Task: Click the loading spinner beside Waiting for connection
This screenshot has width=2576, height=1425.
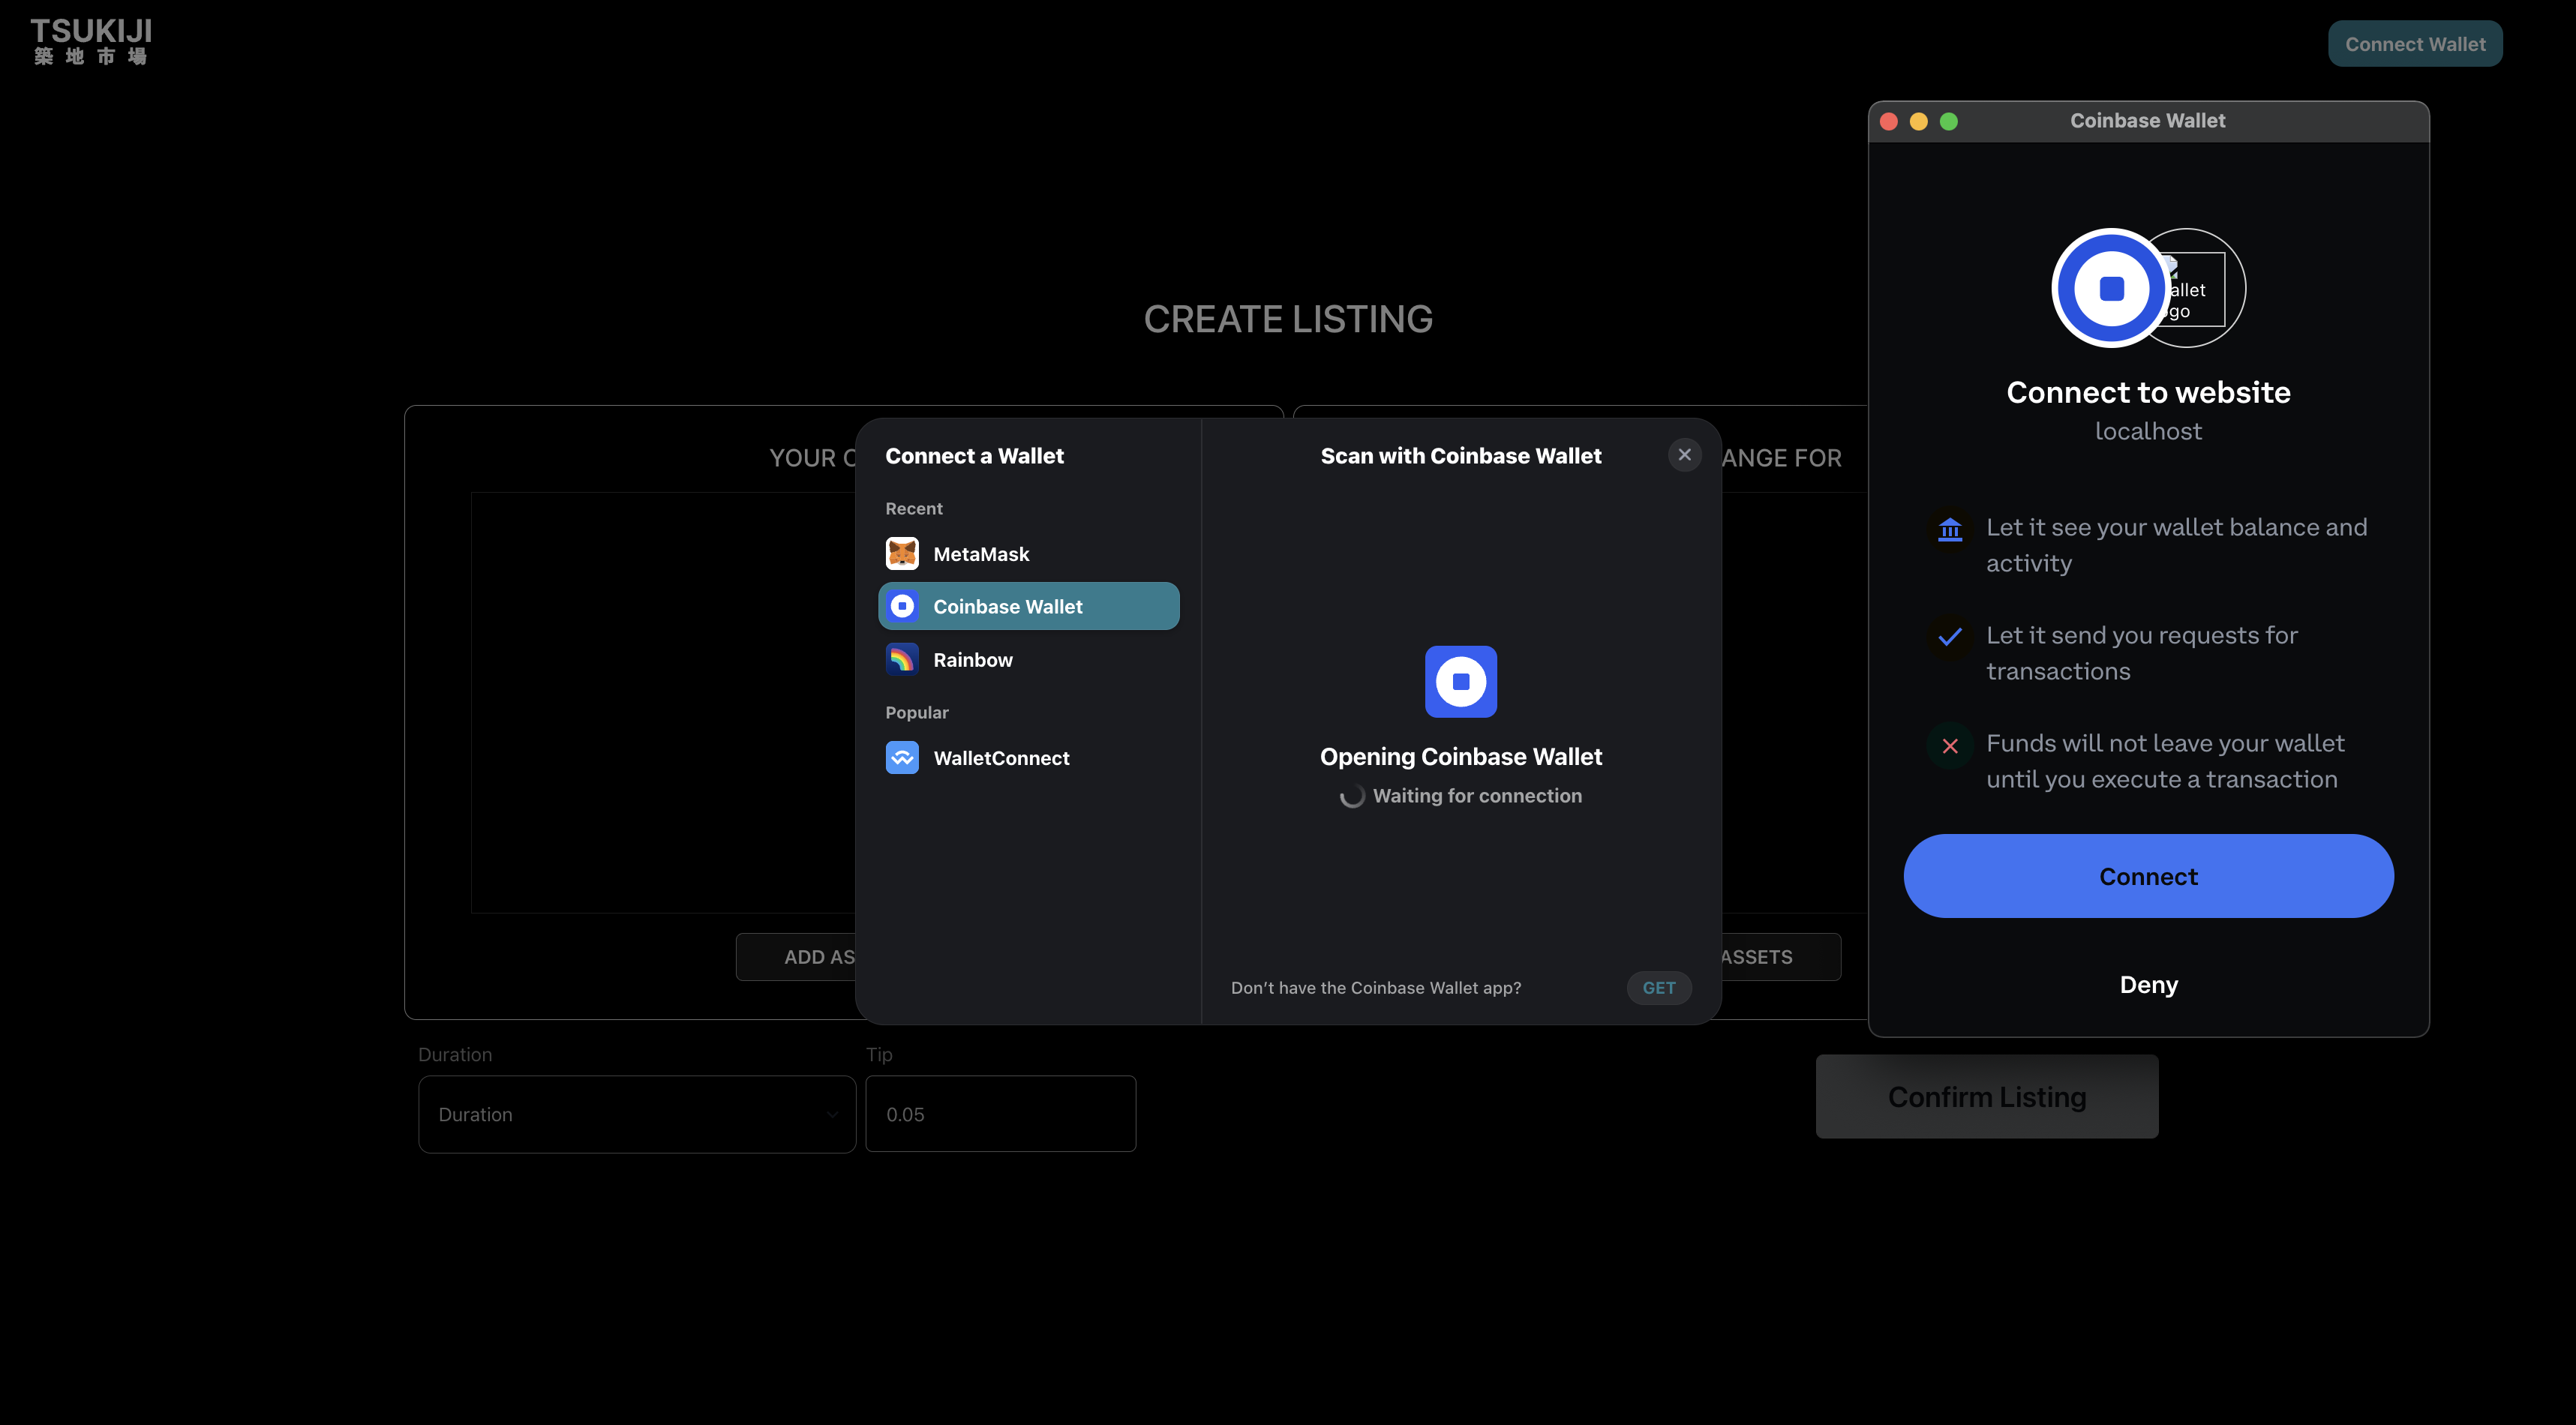Action: pyautogui.click(x=1352, y=796)
